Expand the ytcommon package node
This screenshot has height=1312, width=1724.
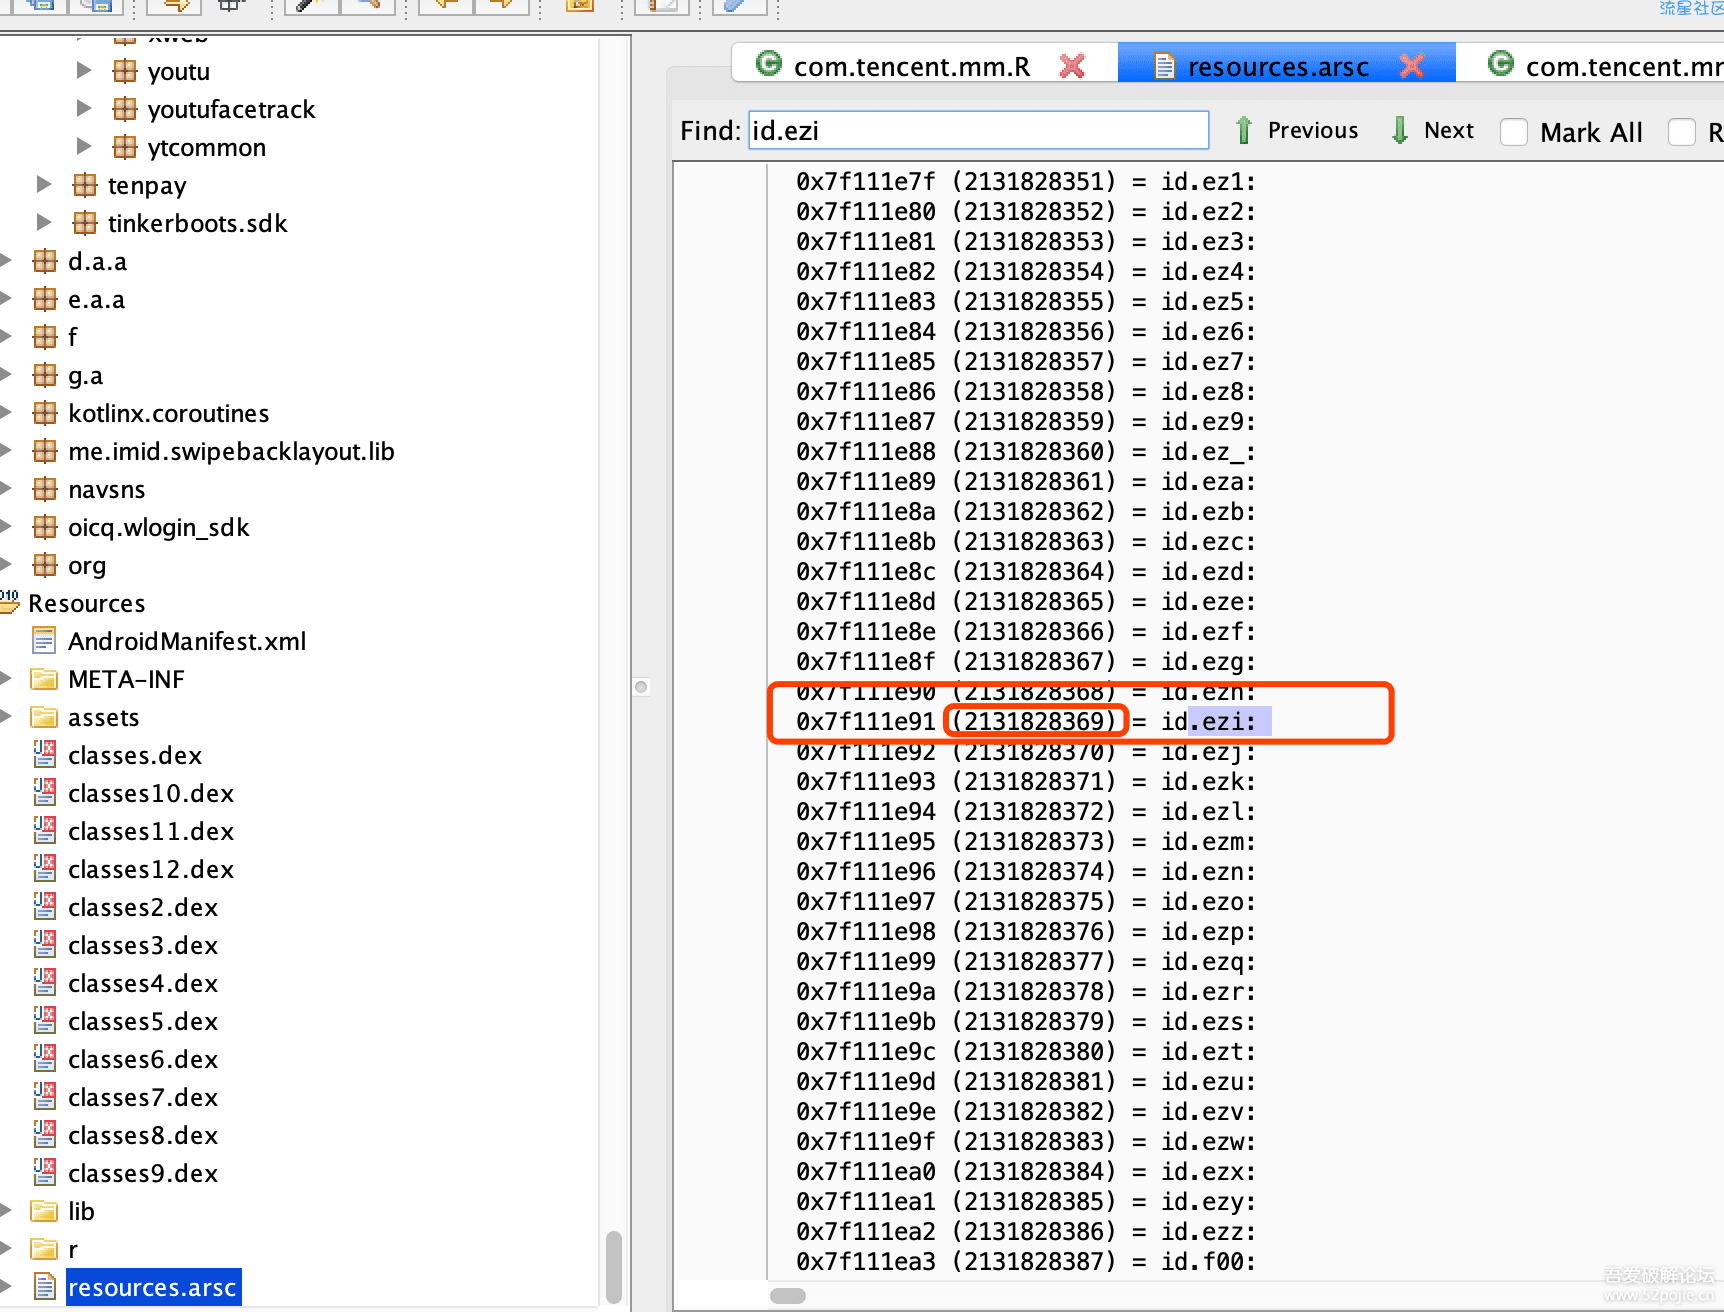(84, 146)
